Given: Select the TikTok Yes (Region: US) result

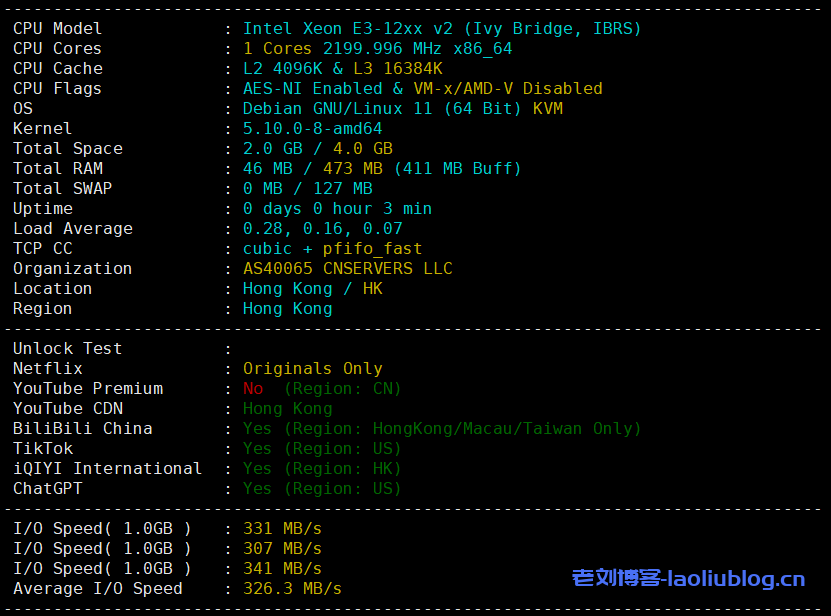Looking at the screenshot, I should point(320,448).
